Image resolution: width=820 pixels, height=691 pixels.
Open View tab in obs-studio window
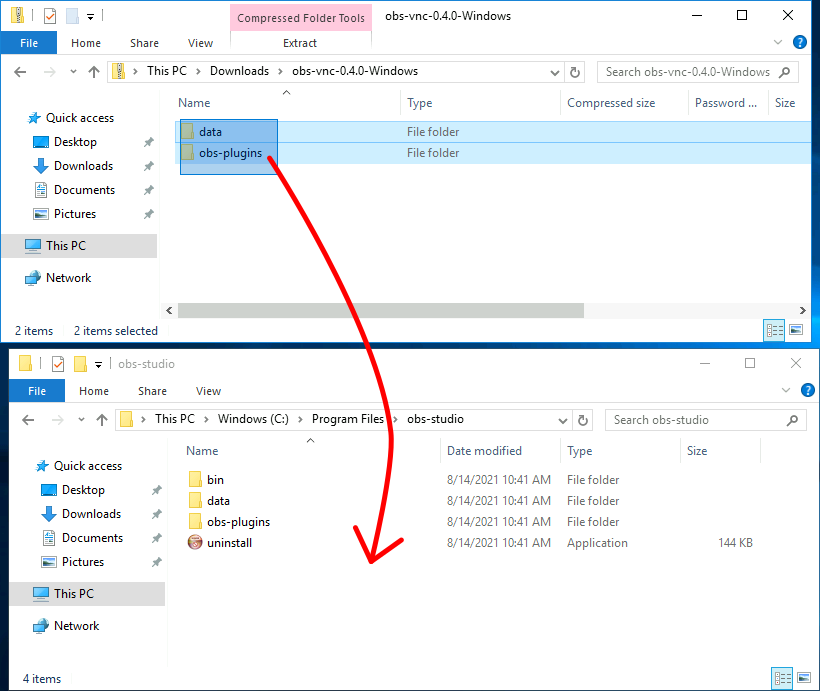[208, 391]
